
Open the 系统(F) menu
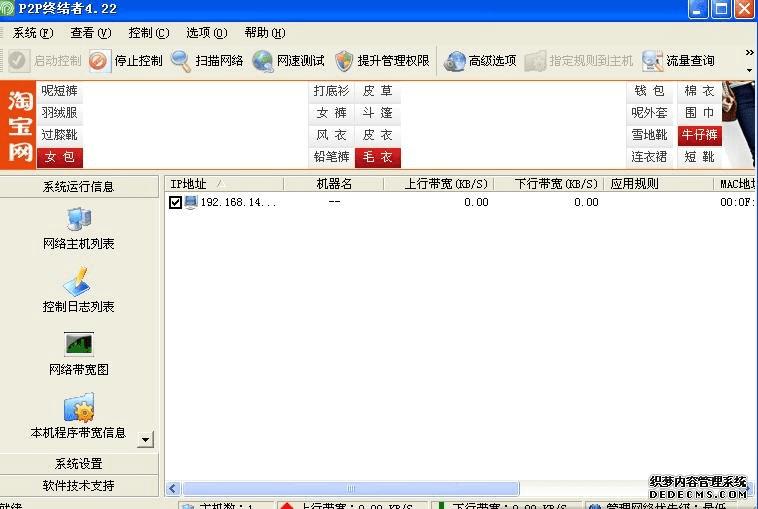[x=33, y=33]
